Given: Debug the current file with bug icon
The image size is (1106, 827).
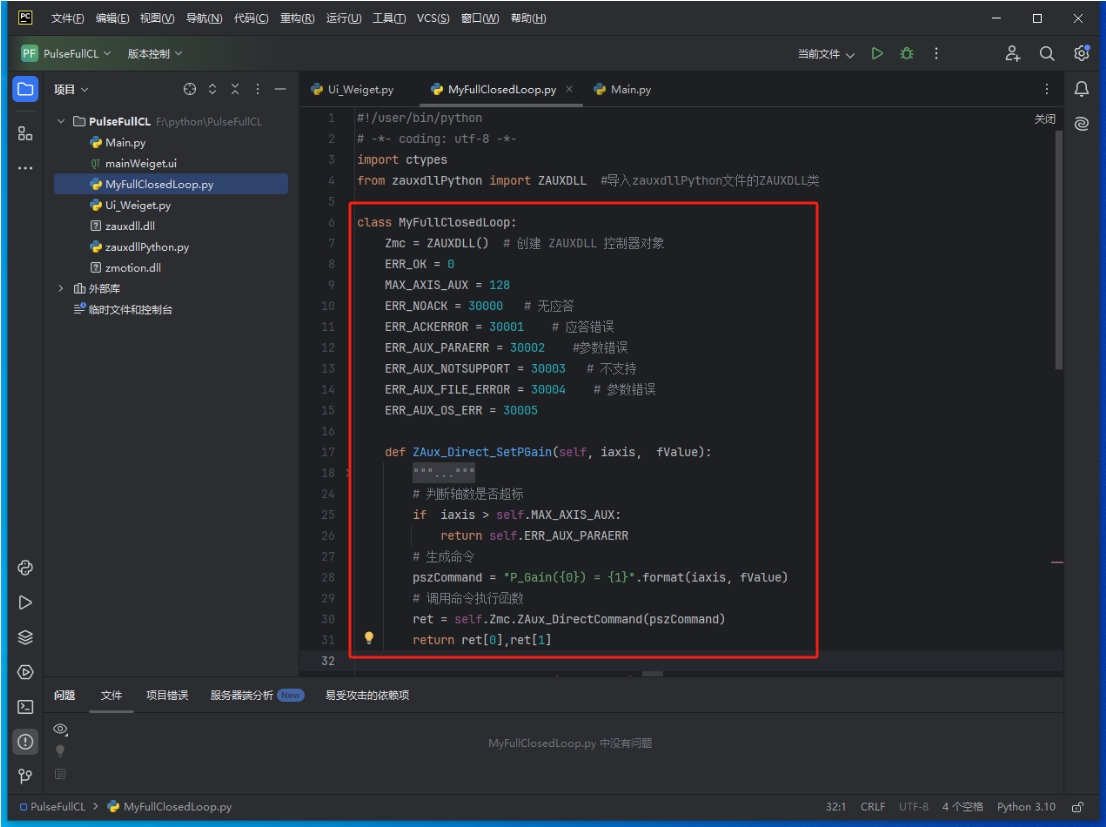Looking at the screenshot, I should point(906,54).
